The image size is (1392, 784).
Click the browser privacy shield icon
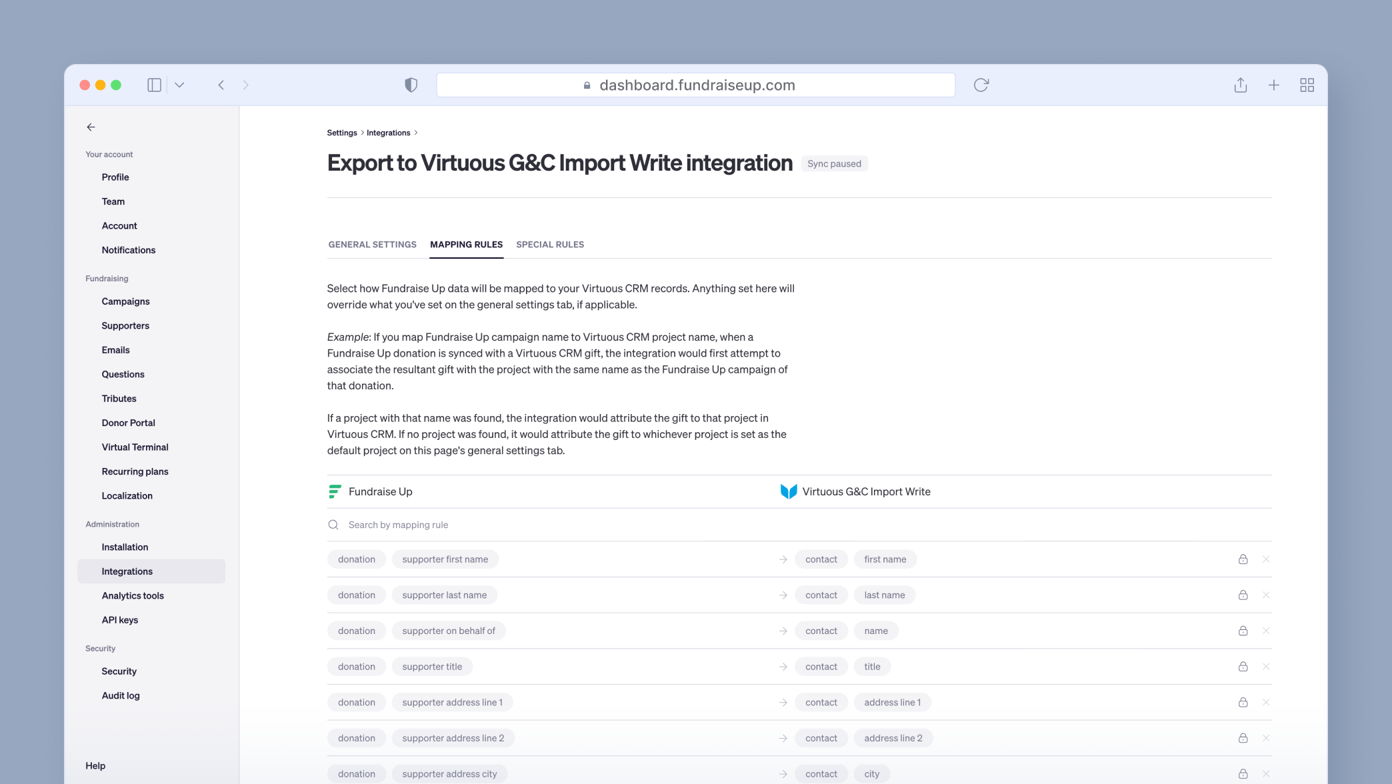411,85
